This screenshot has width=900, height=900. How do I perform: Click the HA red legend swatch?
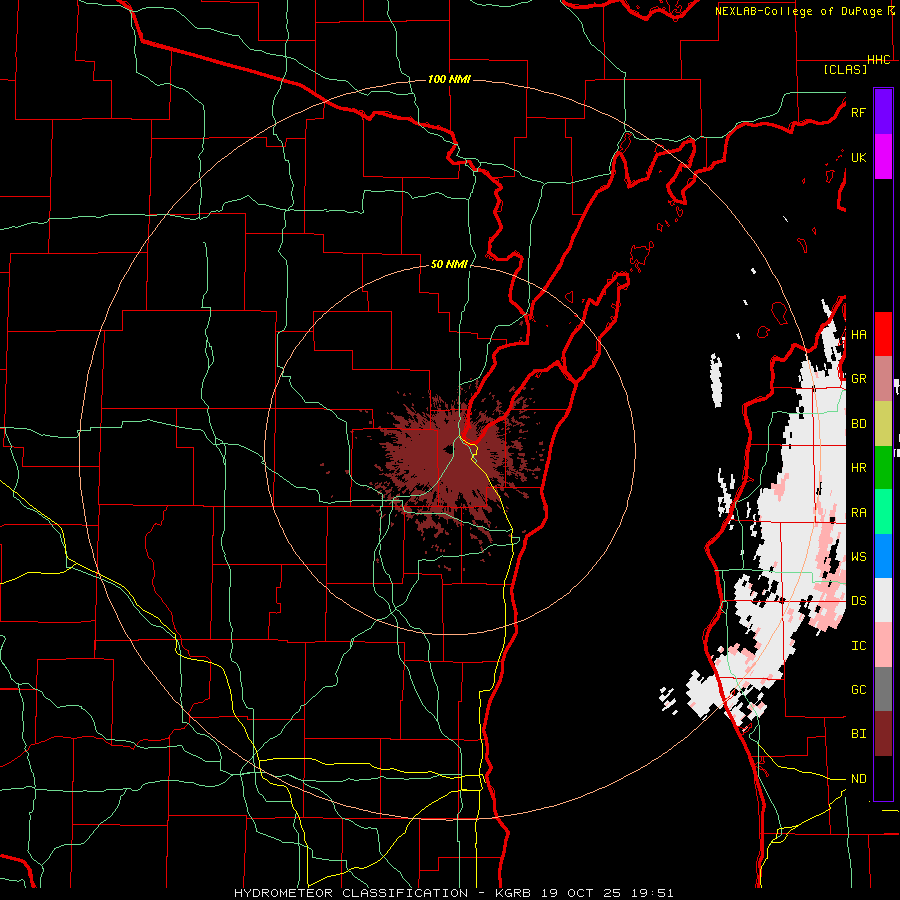click(883, 334)
